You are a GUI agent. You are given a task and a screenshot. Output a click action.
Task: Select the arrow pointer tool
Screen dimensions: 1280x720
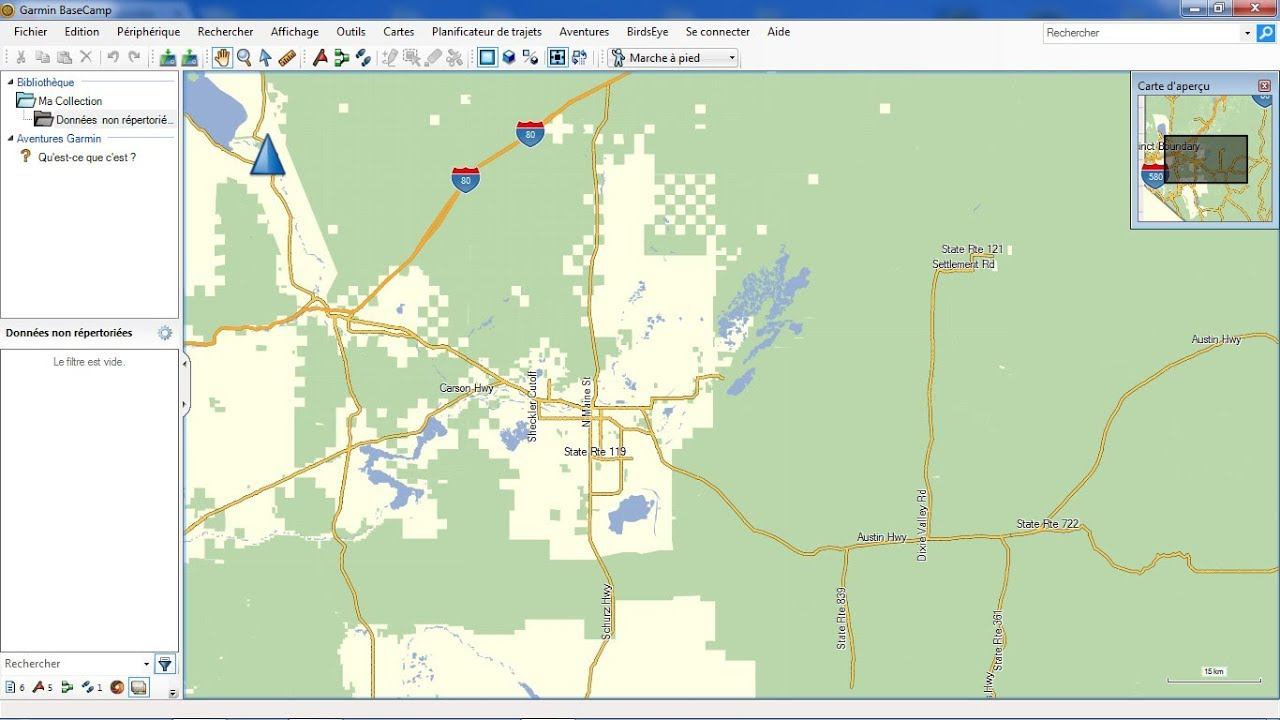point(265,58)
